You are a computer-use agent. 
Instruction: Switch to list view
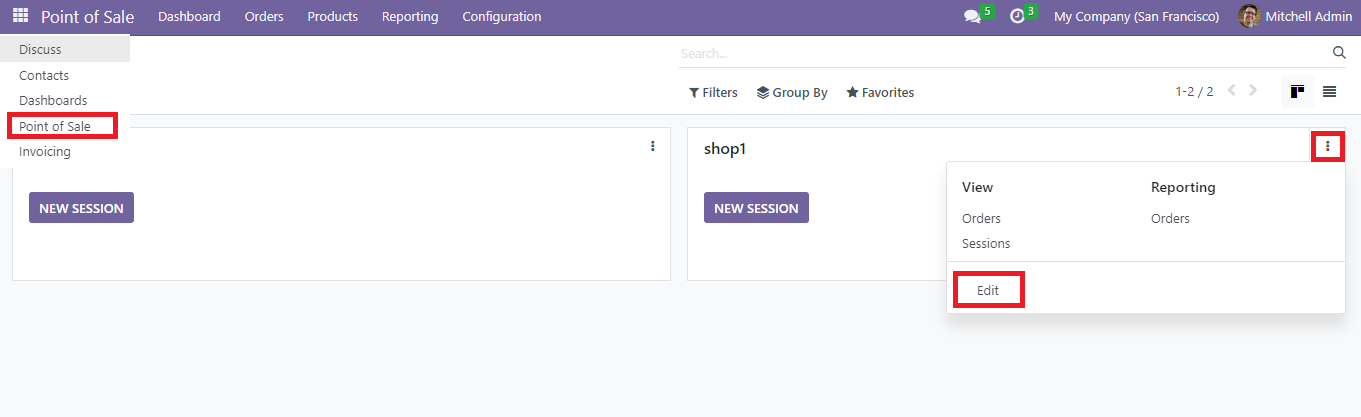click(1329, 92)
